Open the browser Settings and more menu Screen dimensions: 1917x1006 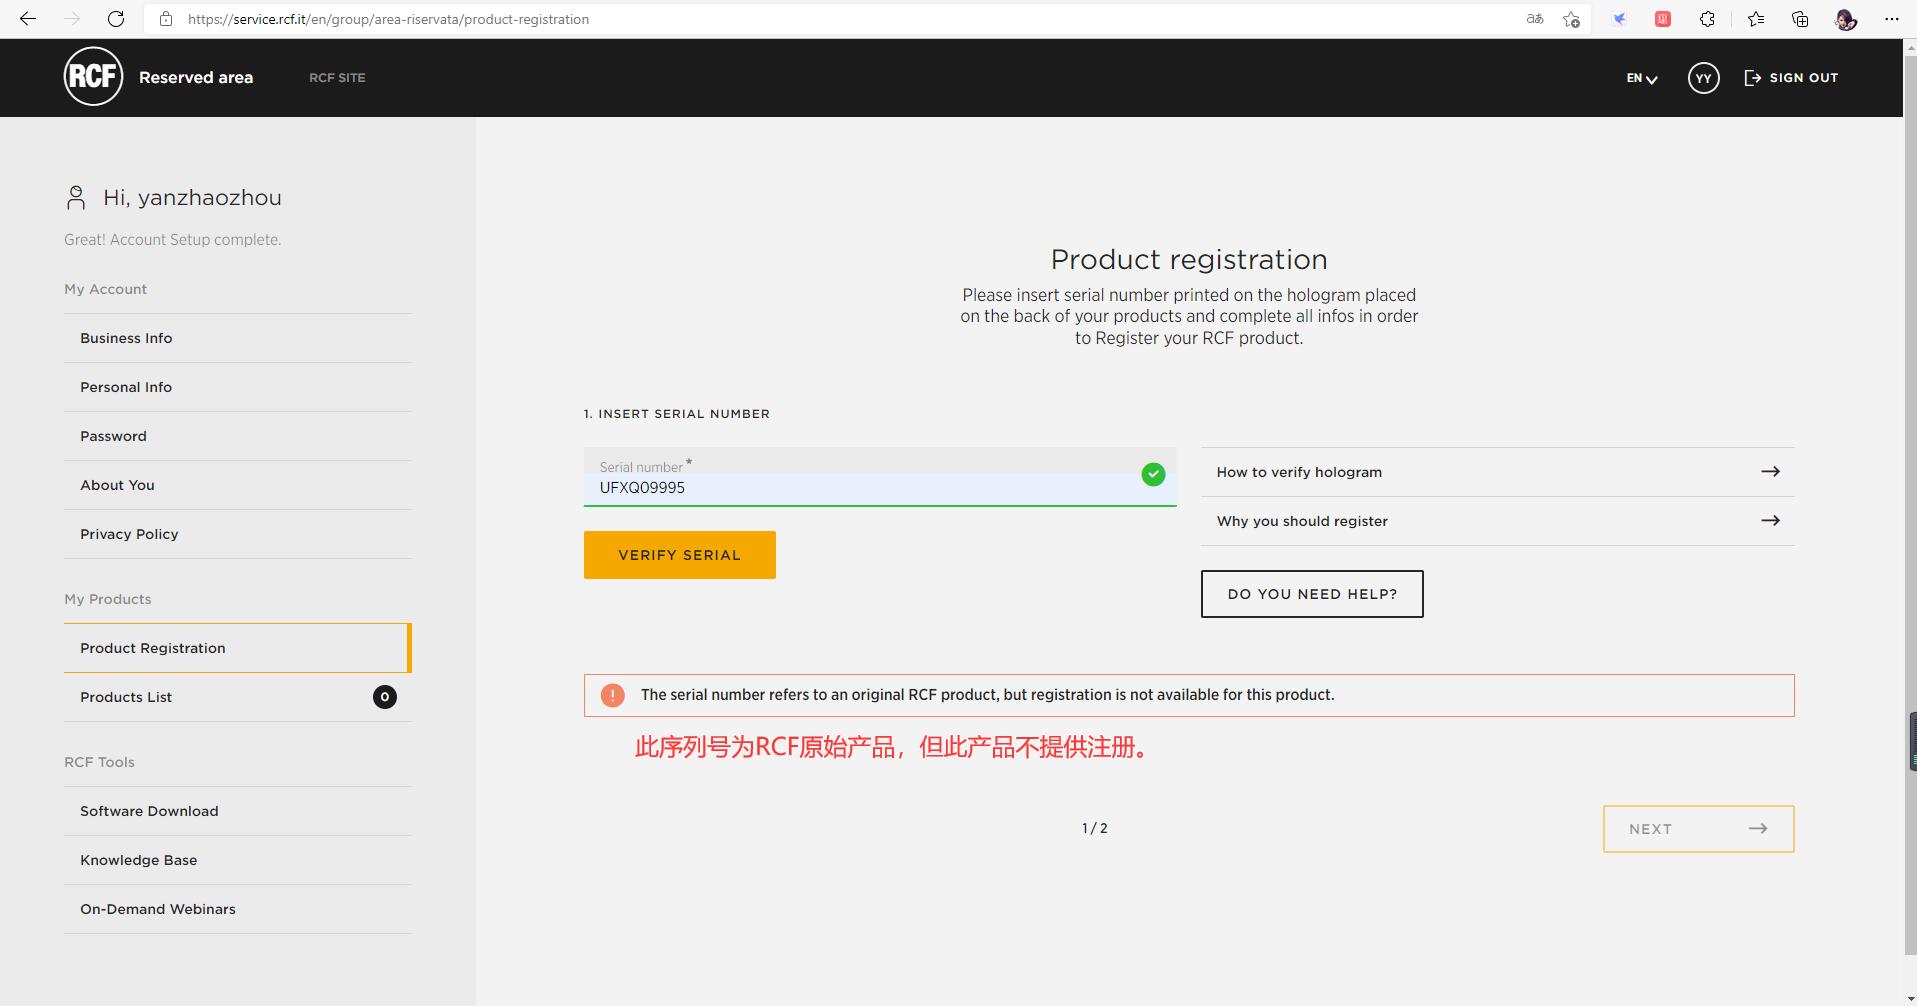click(1891, 19)
